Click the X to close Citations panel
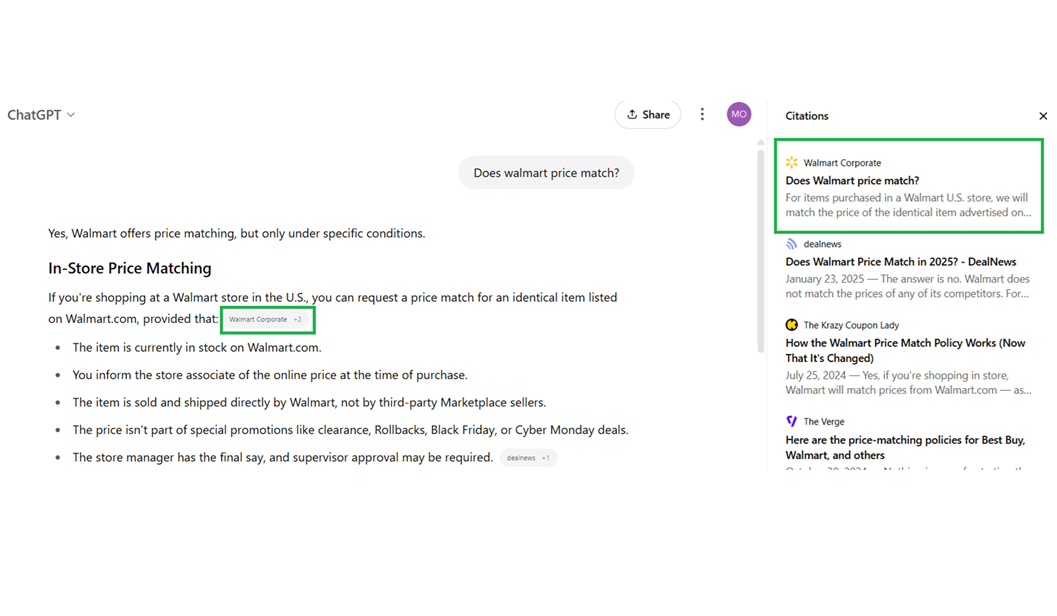The width and height of the screenshot is (1057, 616). [1043, 116]
